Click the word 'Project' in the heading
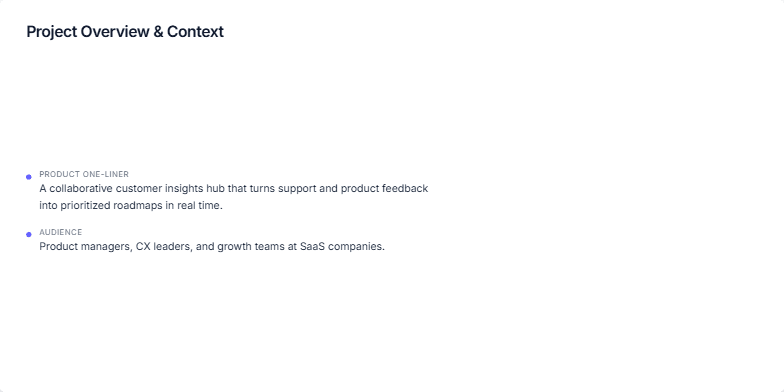Screen dimensions: 784x392 [x=52, y=32]
